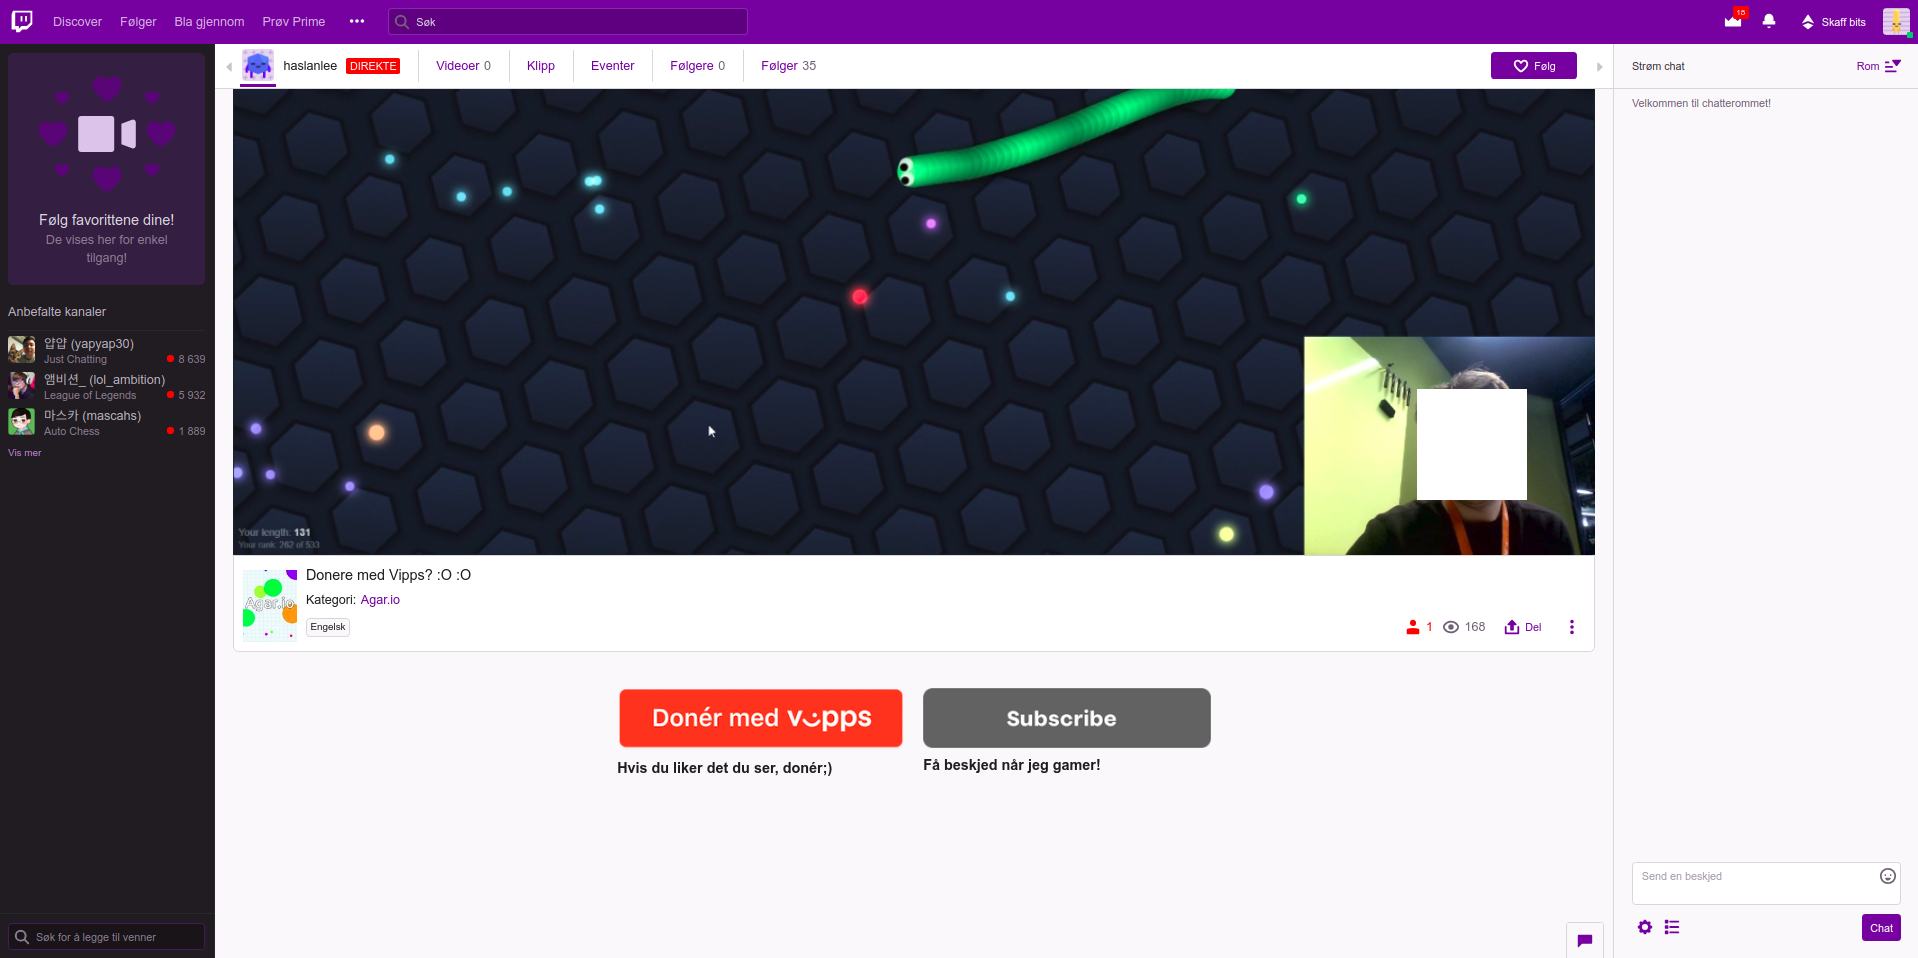Collapse the left sidebar arrow
1918x958 pixels.
point(229,67)
